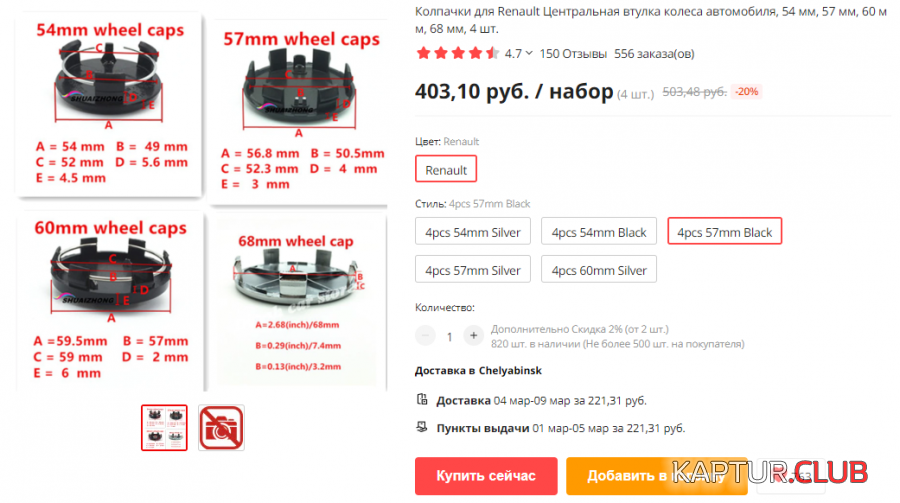Increase quantity with plus button

point(474,336)
